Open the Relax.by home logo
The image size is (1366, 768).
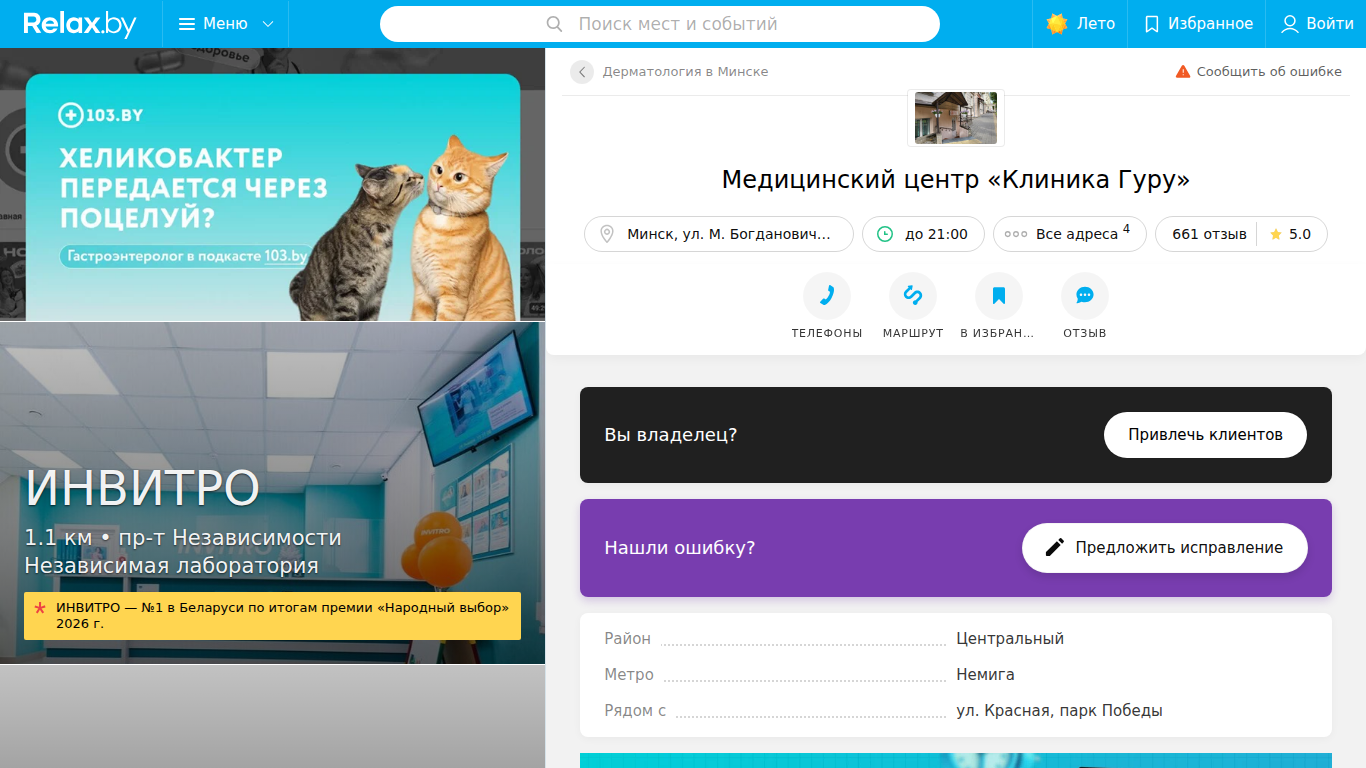(80, 24)
